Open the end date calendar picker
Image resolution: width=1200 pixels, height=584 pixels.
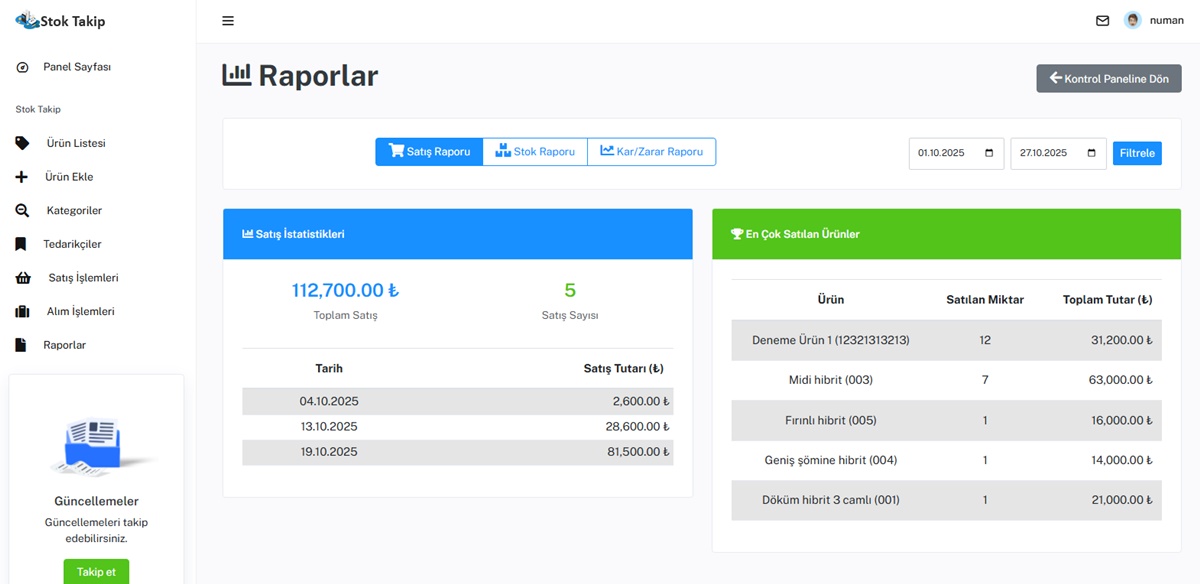tap(1091, 153)
